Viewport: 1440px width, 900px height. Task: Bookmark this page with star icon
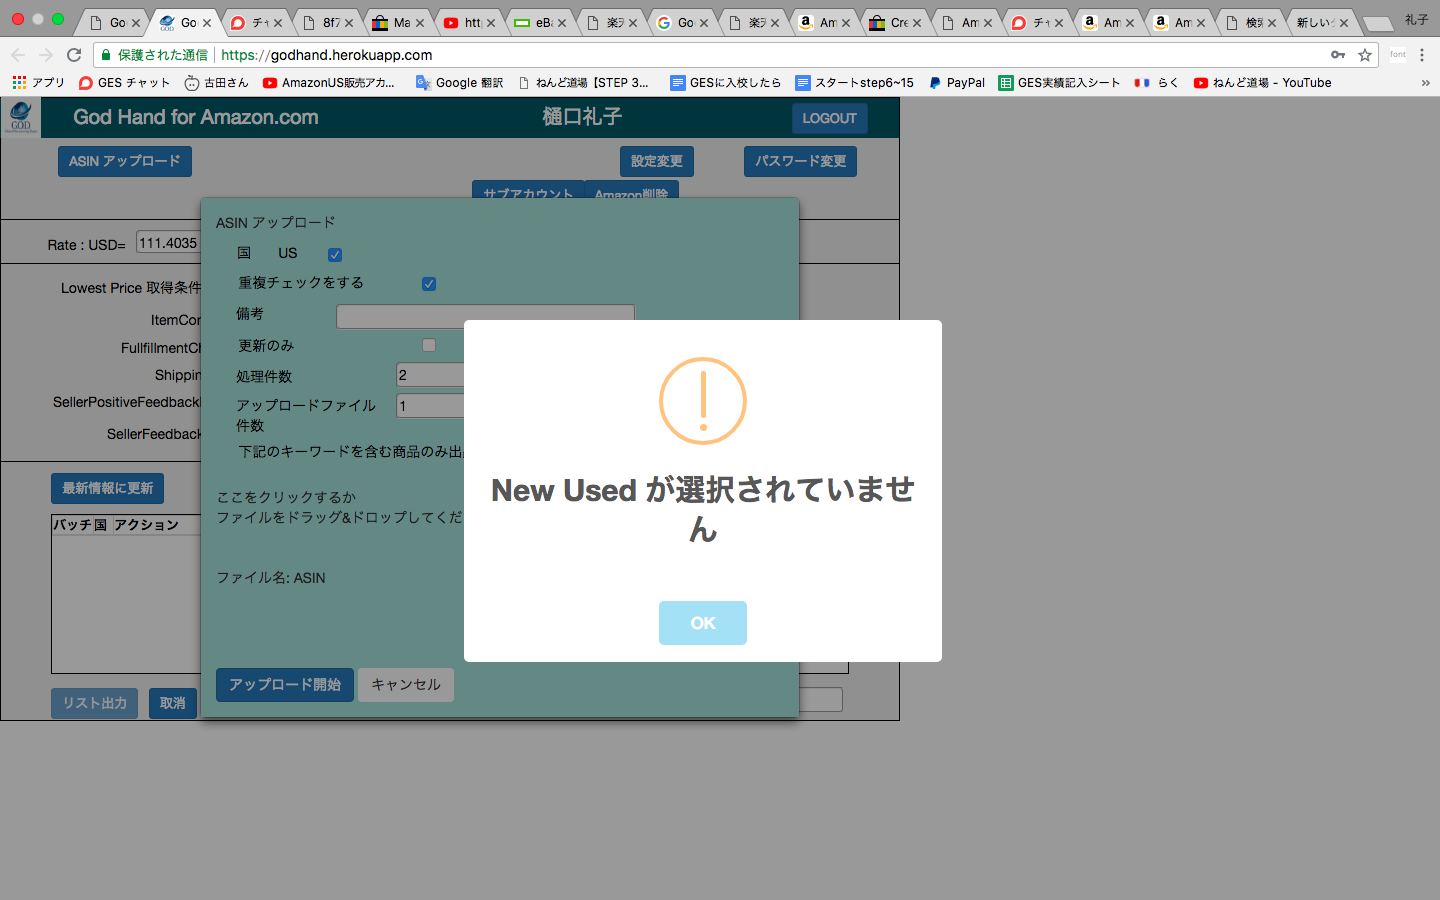[x=1365, y=55]
